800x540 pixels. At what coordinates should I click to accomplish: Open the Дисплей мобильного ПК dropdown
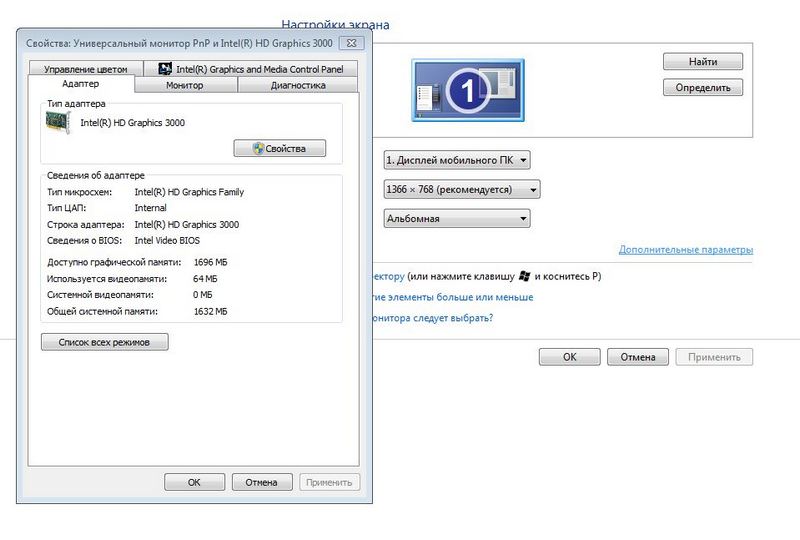pyautogui.click(x=456, y=160)
